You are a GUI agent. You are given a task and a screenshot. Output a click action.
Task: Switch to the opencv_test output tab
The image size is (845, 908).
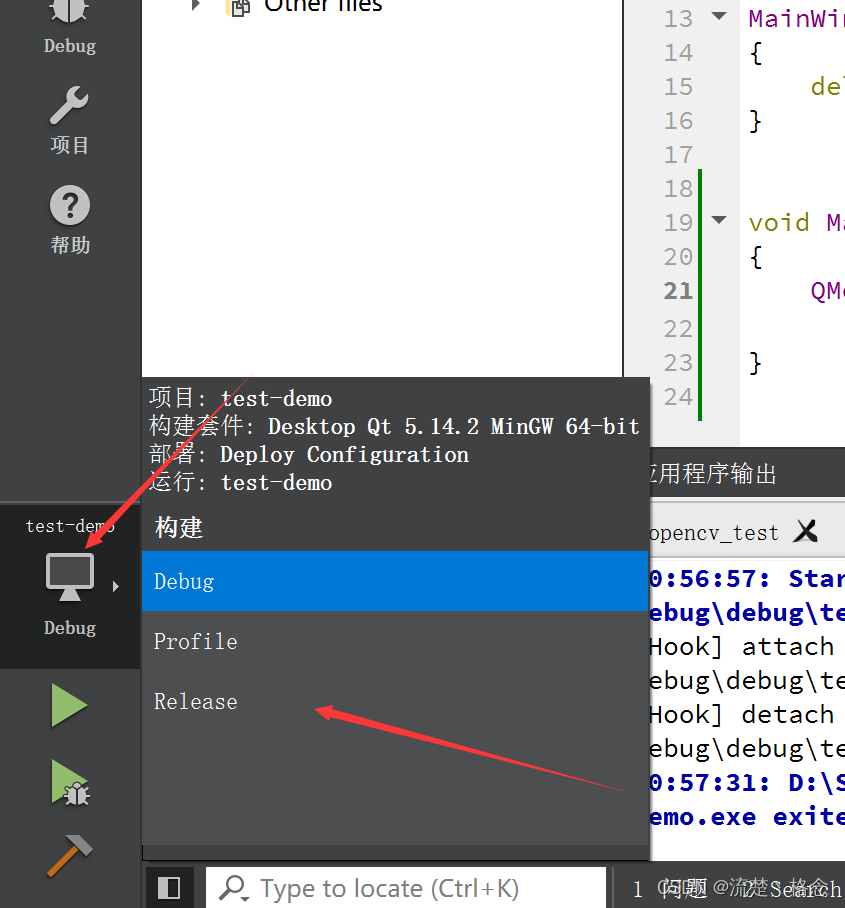click(714, 533)
